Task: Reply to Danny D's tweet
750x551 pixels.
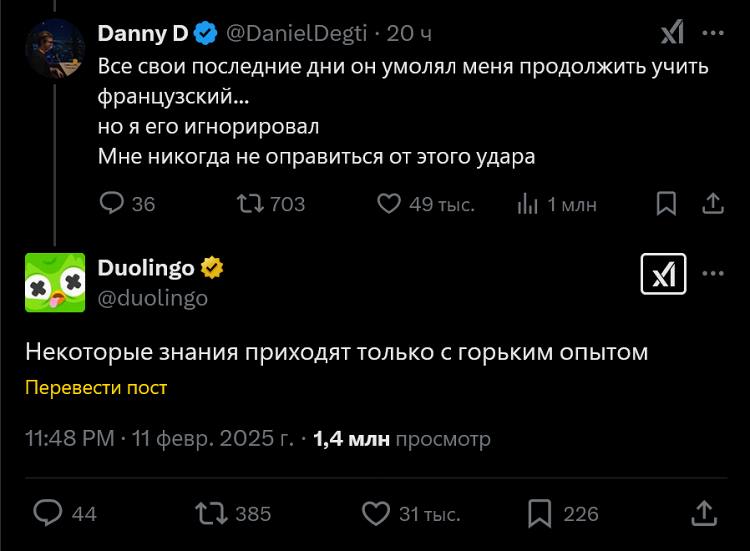Action: (112, 204)
